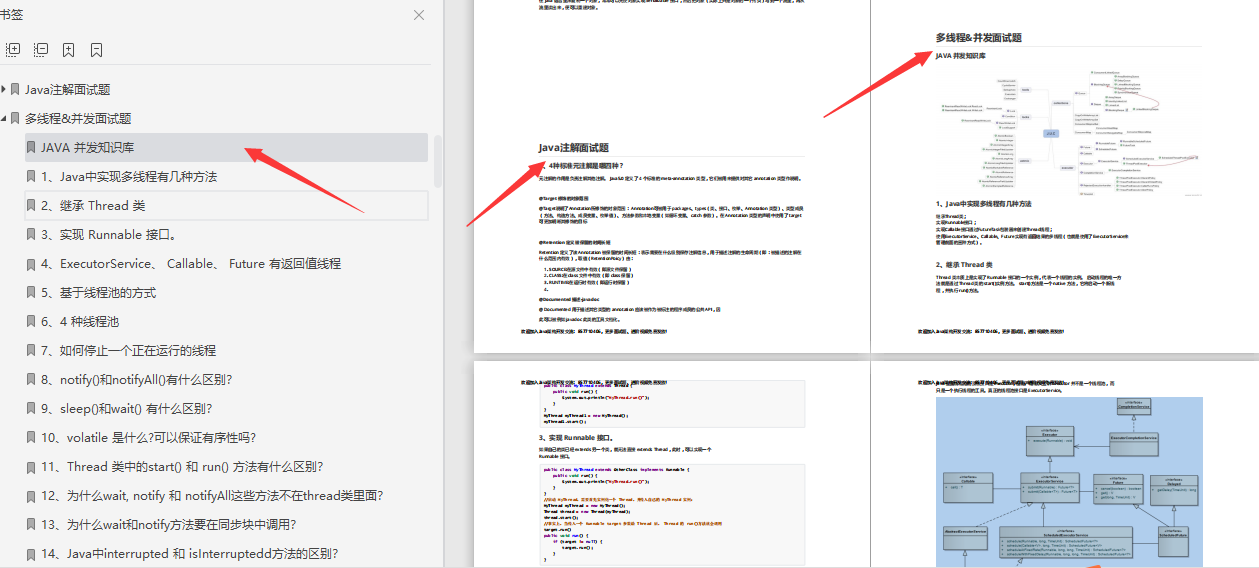Collapse the 多线程&并发面试题 bookmark node
This screenshot has height=568, width=1259.
coord(5,118)
